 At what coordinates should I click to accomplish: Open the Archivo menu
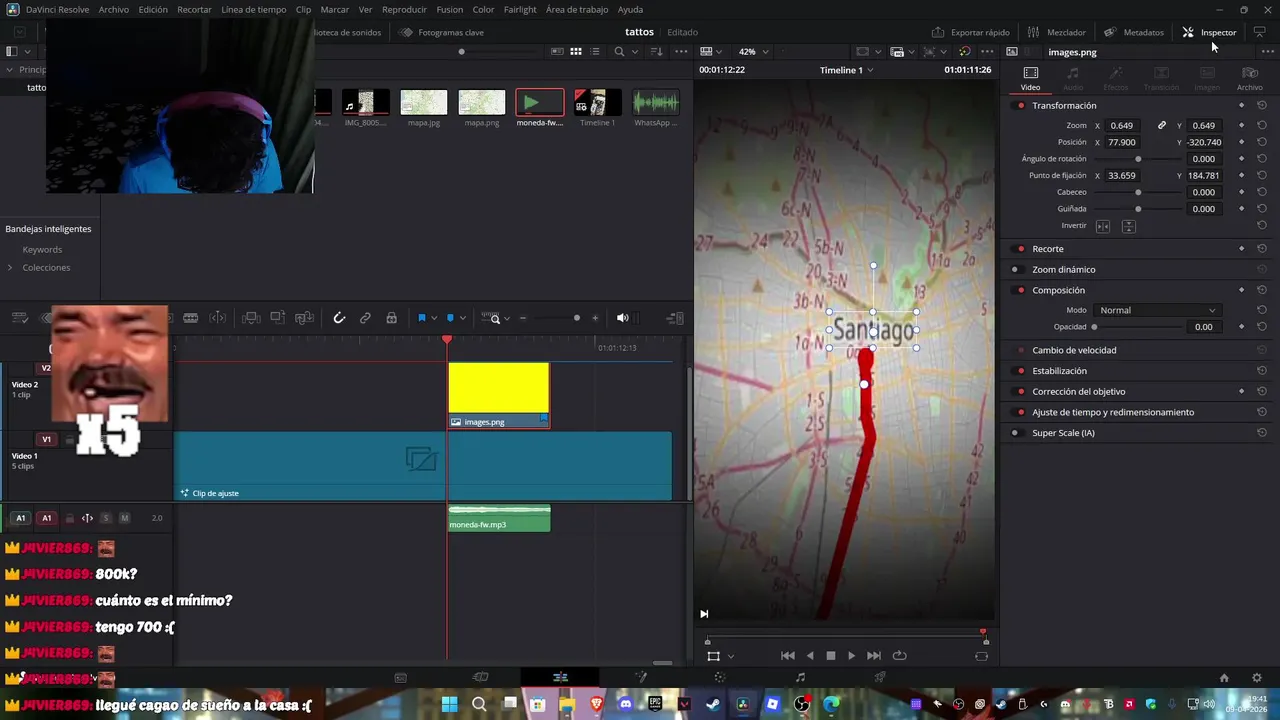113,9
